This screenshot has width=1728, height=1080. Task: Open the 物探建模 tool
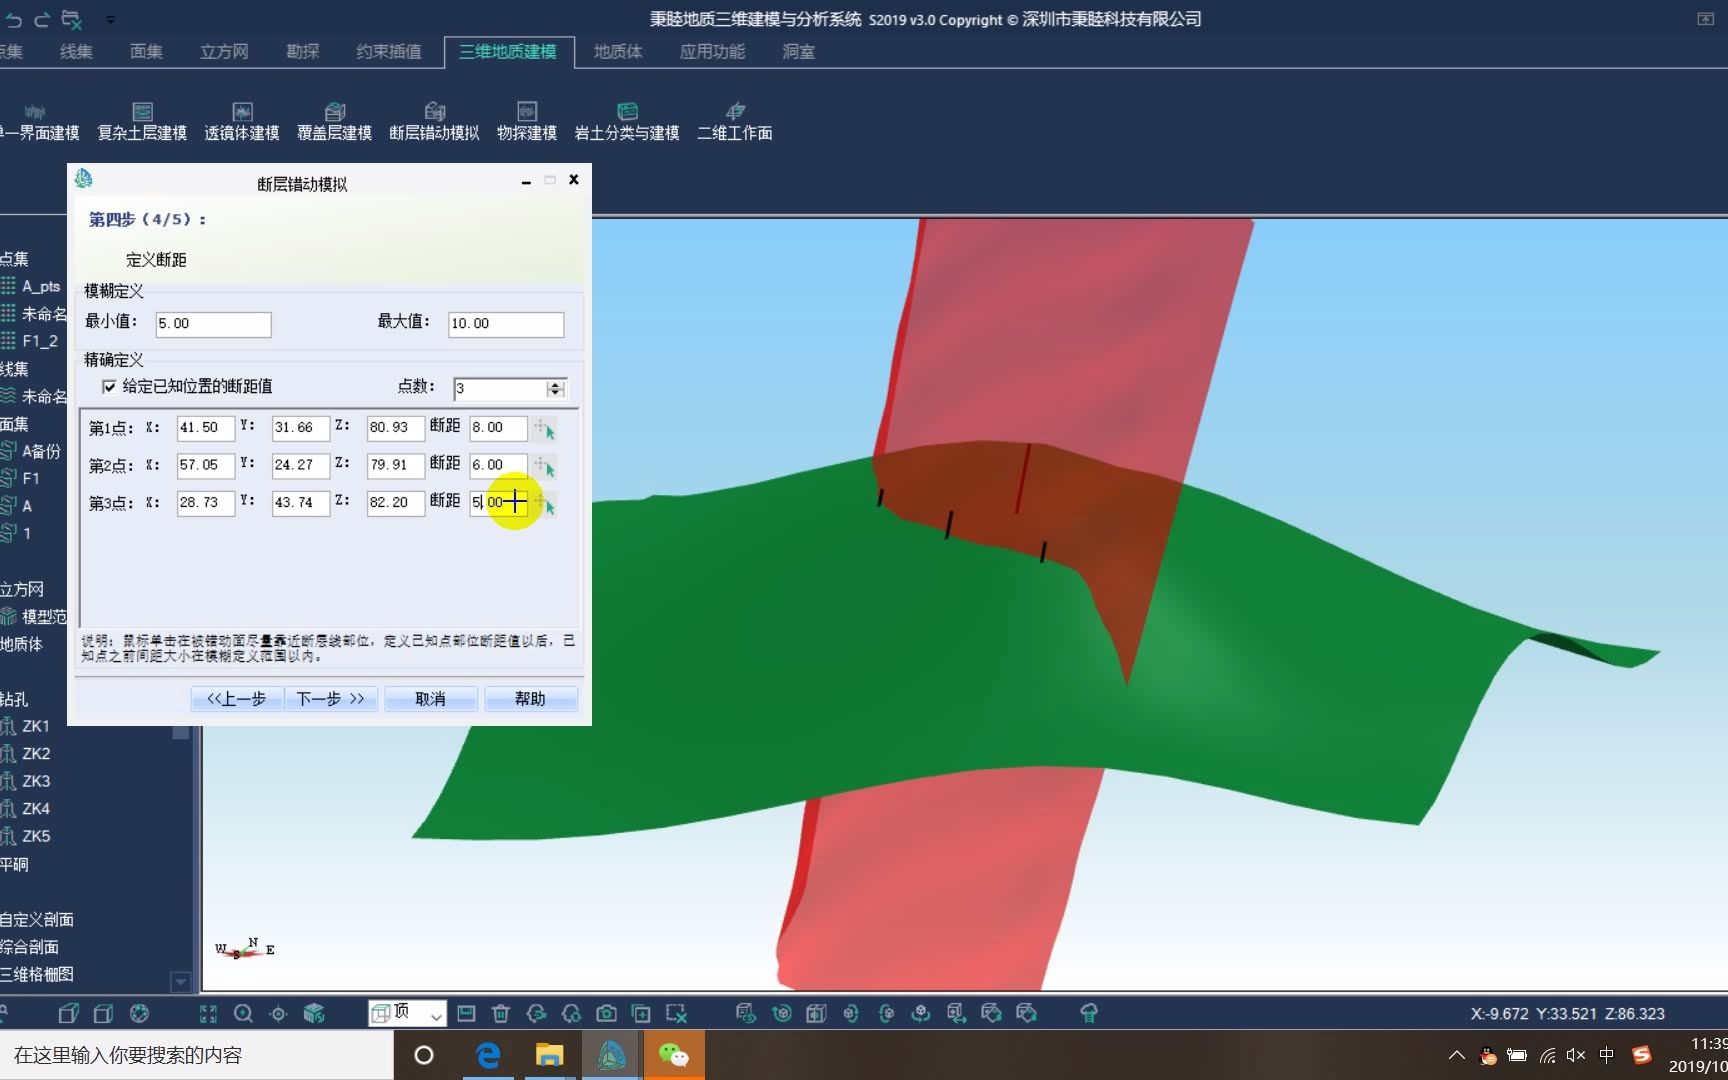pyautogui.click(x=526, y=119)
